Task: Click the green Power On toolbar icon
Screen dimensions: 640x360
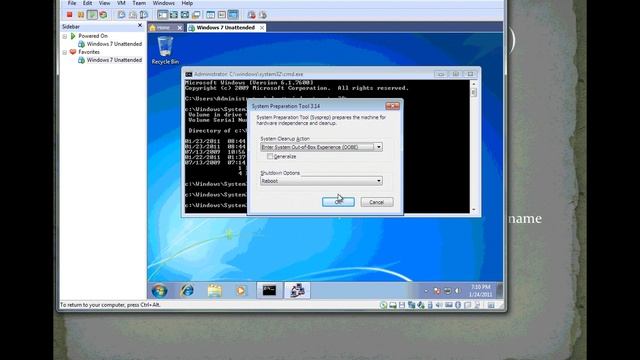Action: pos(92,15)
